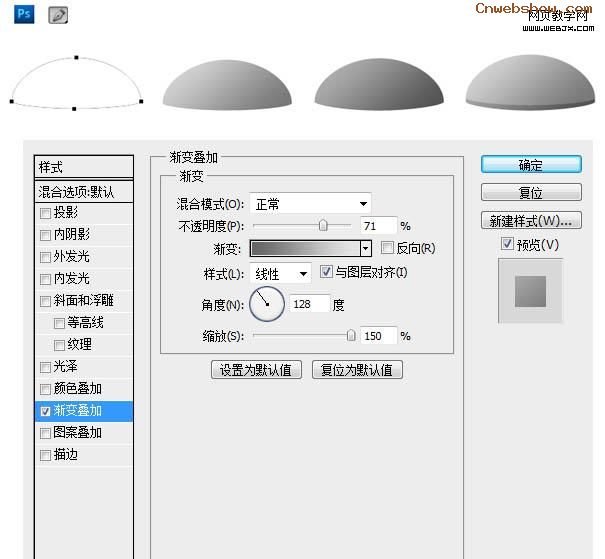The height and width of the screenshot is (559, 605).
Task: Click the 不透明度 opacity slider handle
Action: click(x=323, y=225)
